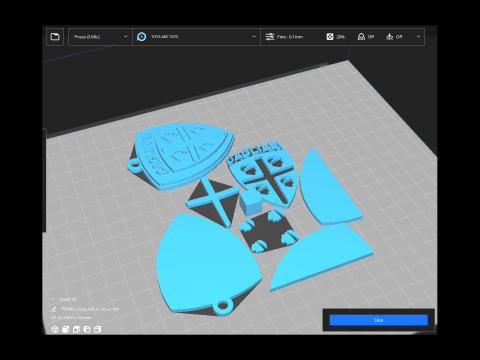480x360 pixels.
Task: Switch to the 3D view cube icon
Action: pyautogui.click(x=55, y=329)
